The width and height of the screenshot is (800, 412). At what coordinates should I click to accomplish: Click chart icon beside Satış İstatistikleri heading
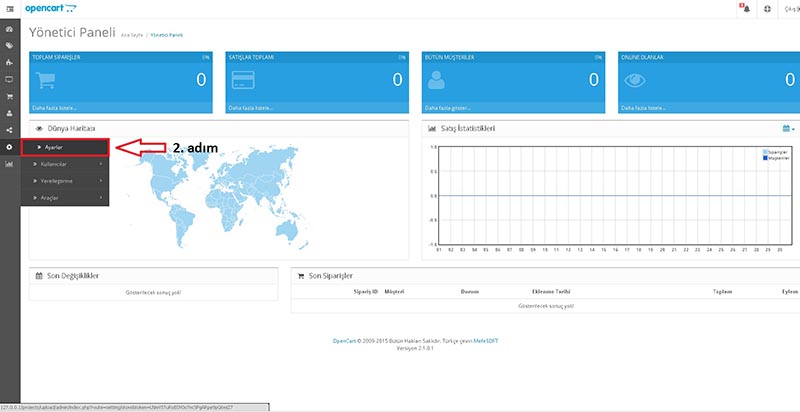432,129
